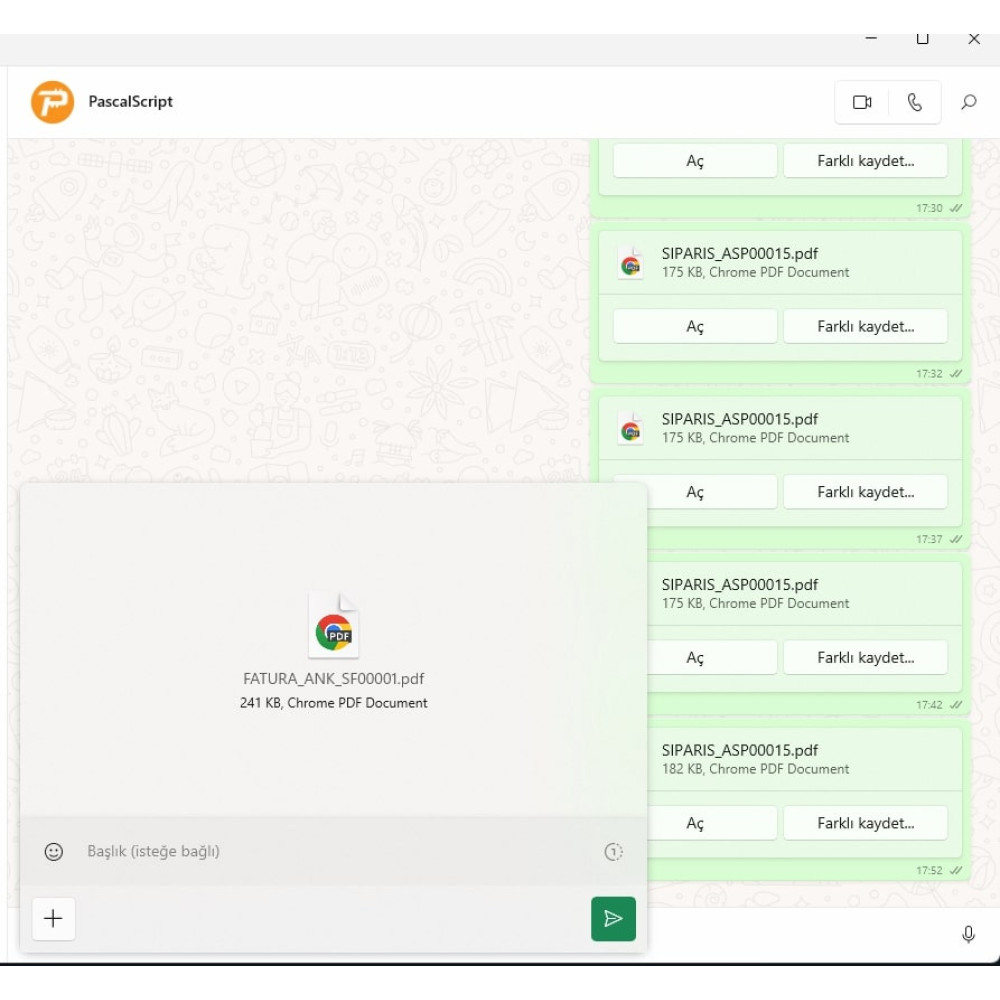
Task: Click the plus icon to attach more files
Action: pyautogui.click(x=53, y=918)
